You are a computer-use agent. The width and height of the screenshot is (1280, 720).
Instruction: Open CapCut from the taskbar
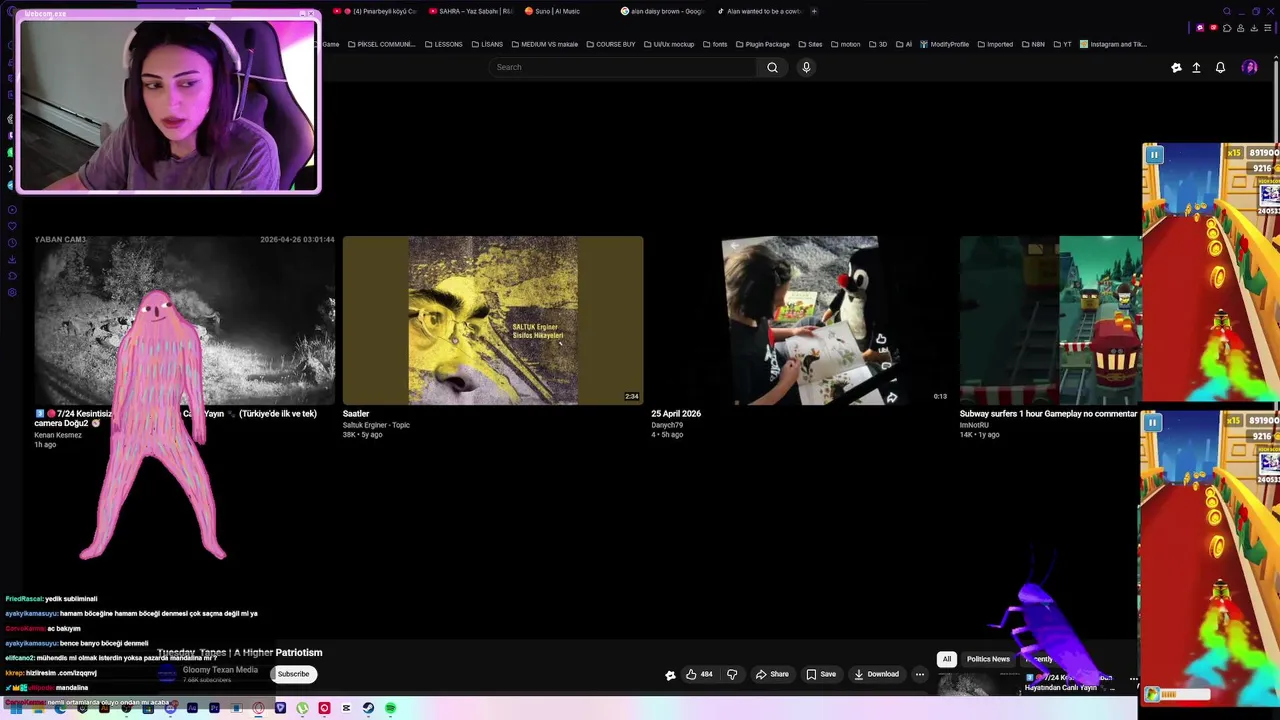346,708
